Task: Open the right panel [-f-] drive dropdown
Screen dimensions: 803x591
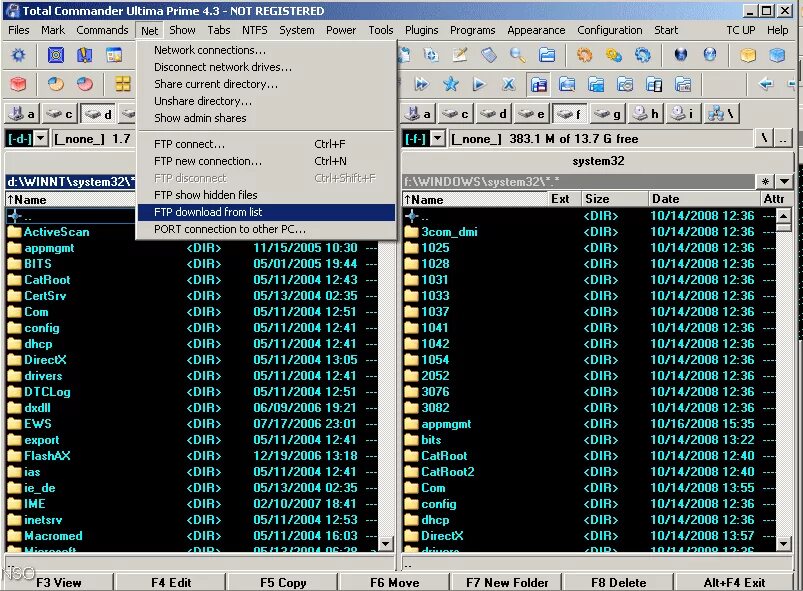Action: click(437, 138)
